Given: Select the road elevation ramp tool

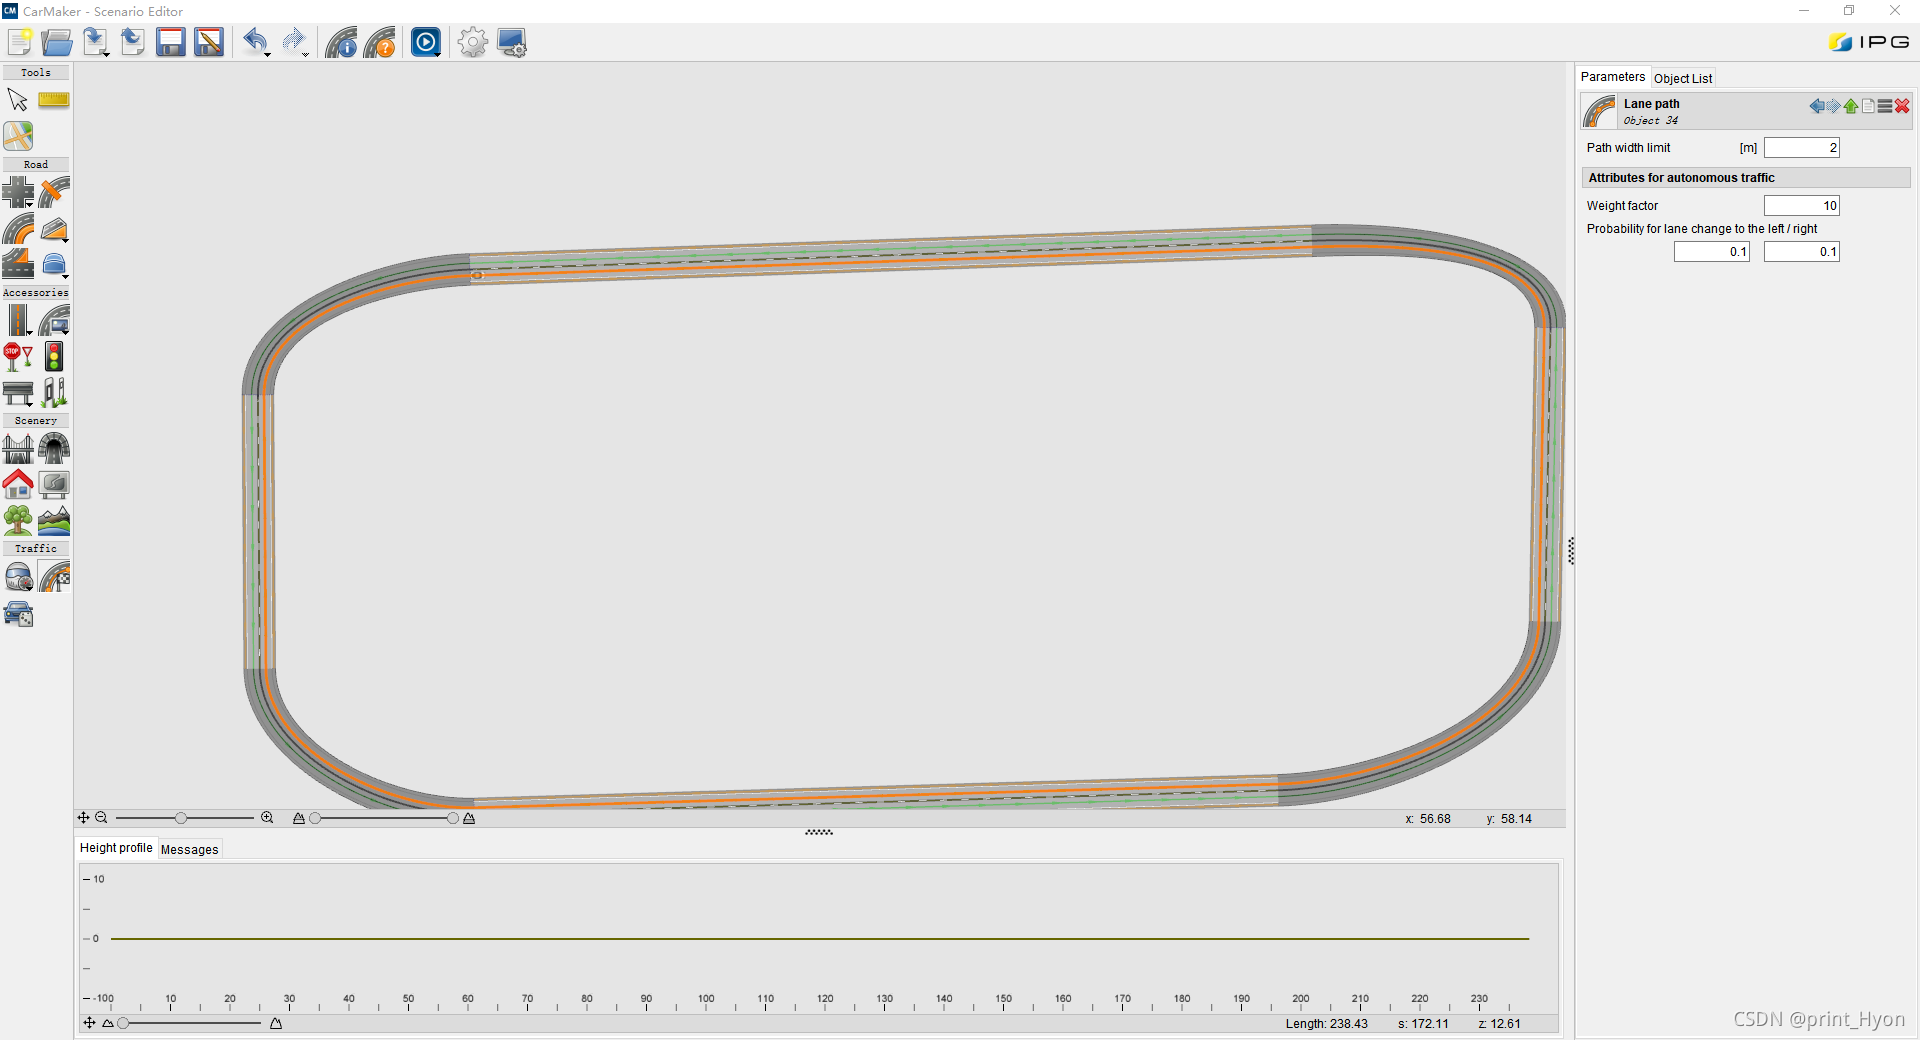Looking at the screenshot, I should pyautogui.click(x=54, y=228).
